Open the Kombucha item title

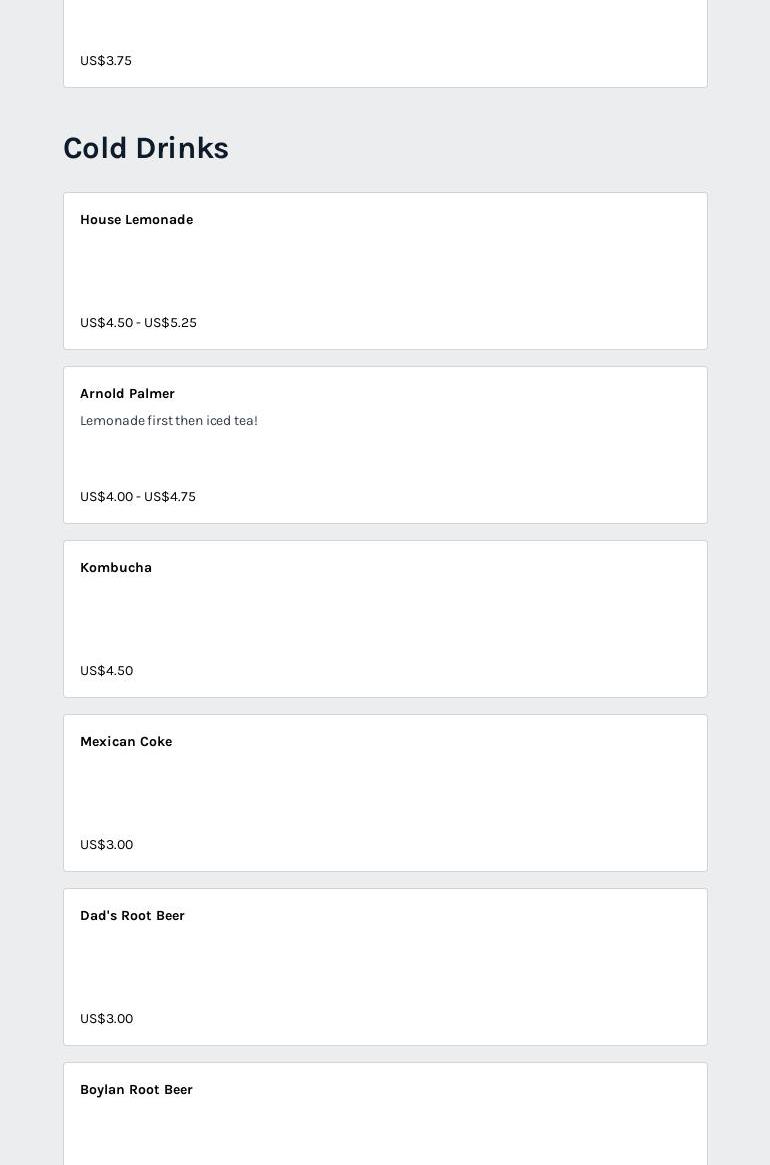pos(116,568)
